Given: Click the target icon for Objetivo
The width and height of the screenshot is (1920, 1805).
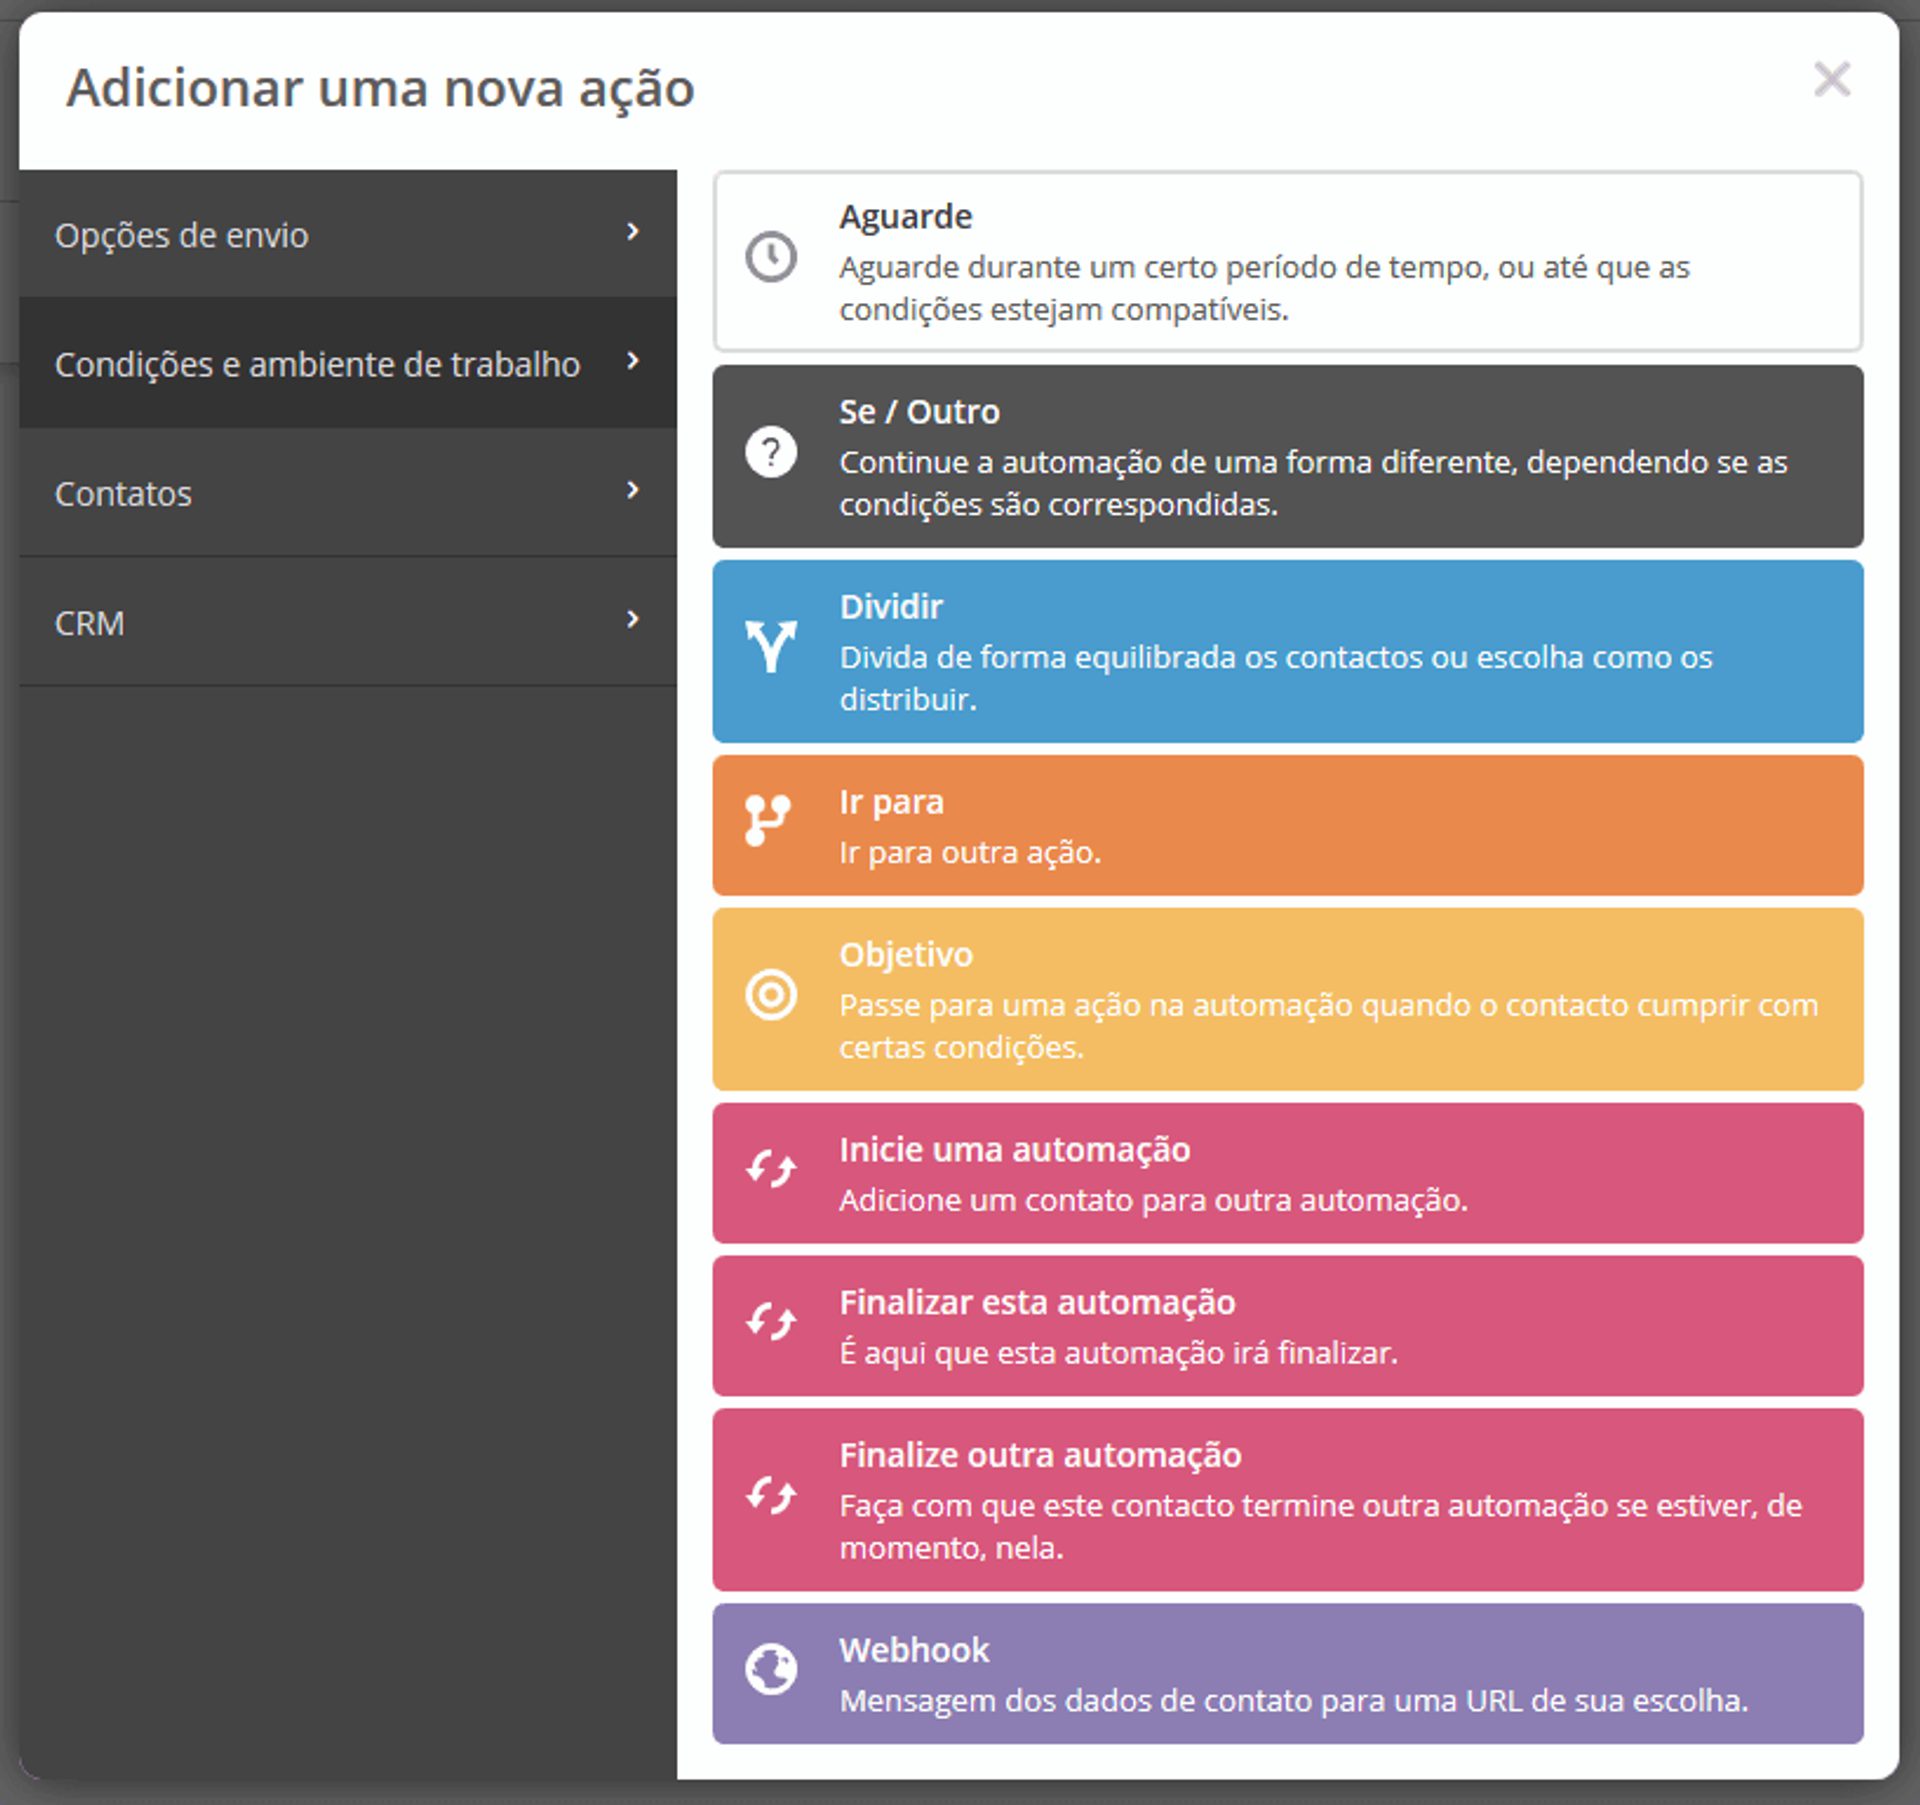Looking at the screenshot, I should click(770, 995).
